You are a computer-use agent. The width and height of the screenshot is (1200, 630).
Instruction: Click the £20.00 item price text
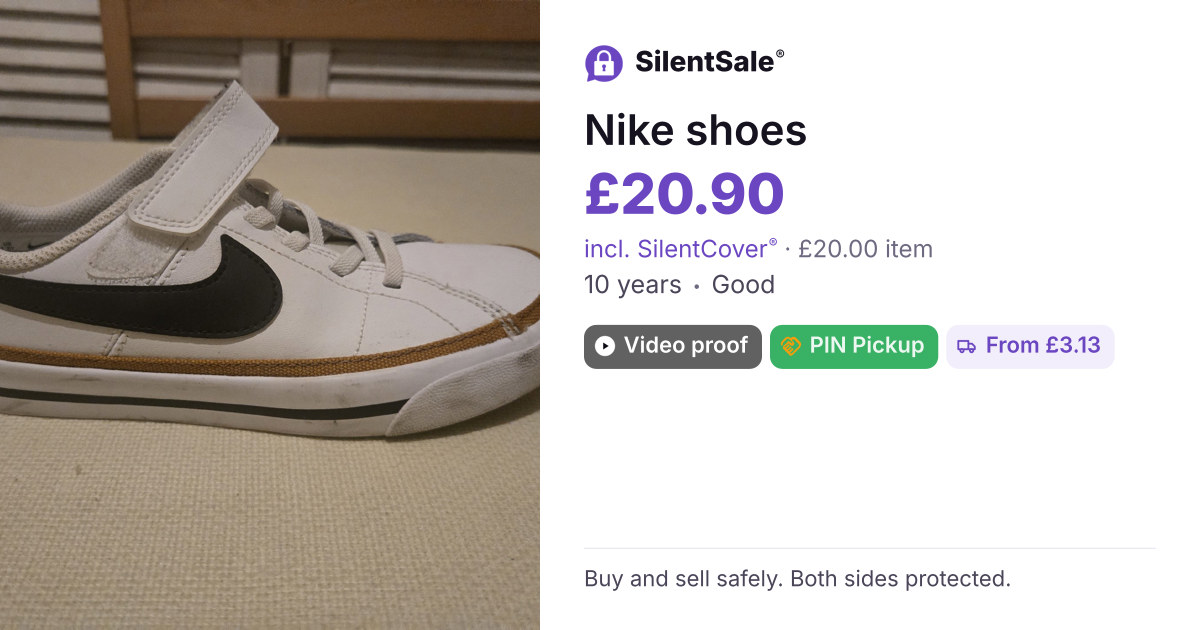[866, 249]
